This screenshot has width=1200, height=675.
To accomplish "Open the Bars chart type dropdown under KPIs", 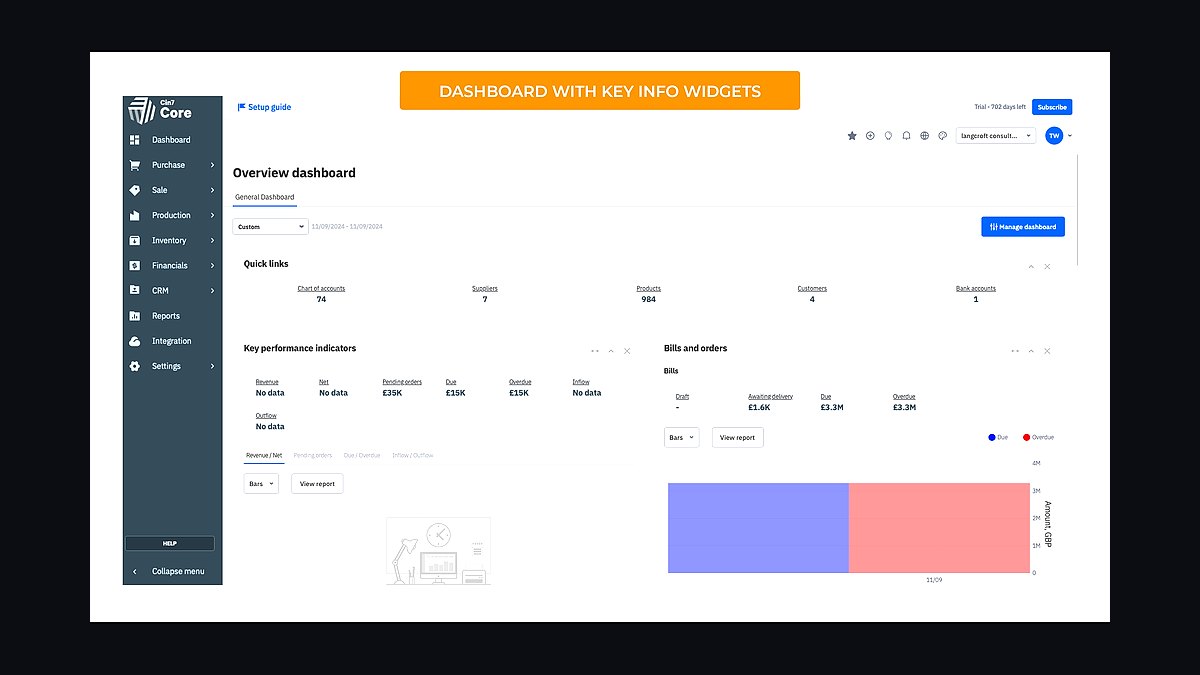I will click(261, 483).
